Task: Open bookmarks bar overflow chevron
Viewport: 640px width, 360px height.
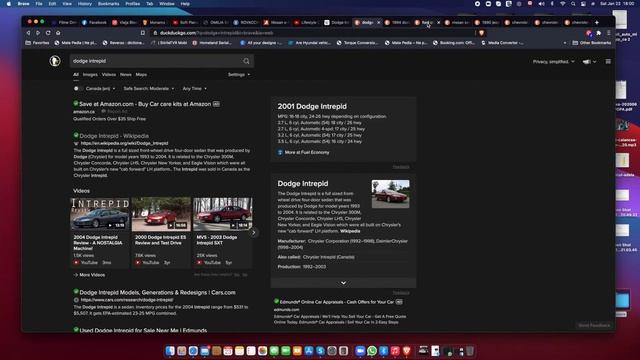Action: (x=564, y=43)
